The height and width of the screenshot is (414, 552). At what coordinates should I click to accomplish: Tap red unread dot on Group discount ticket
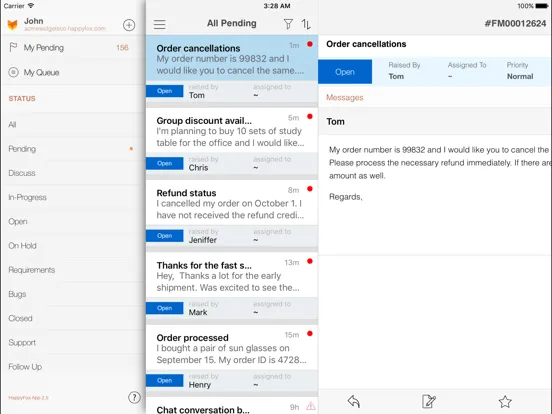tap(310, 117)
